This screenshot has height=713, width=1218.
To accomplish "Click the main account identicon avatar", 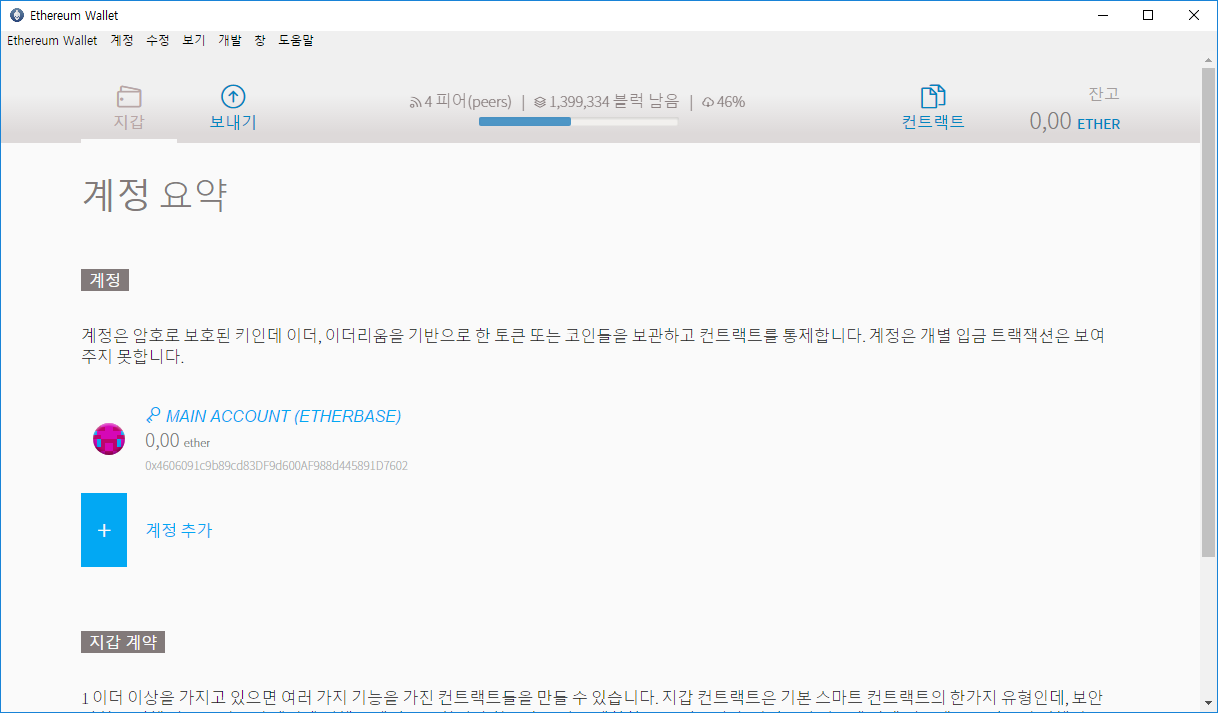I will tap(108, 439).
